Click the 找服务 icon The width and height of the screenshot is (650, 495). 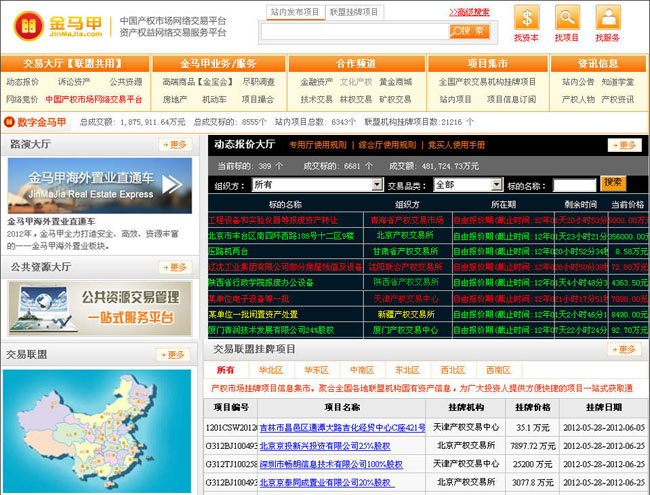tap(607, 18)
